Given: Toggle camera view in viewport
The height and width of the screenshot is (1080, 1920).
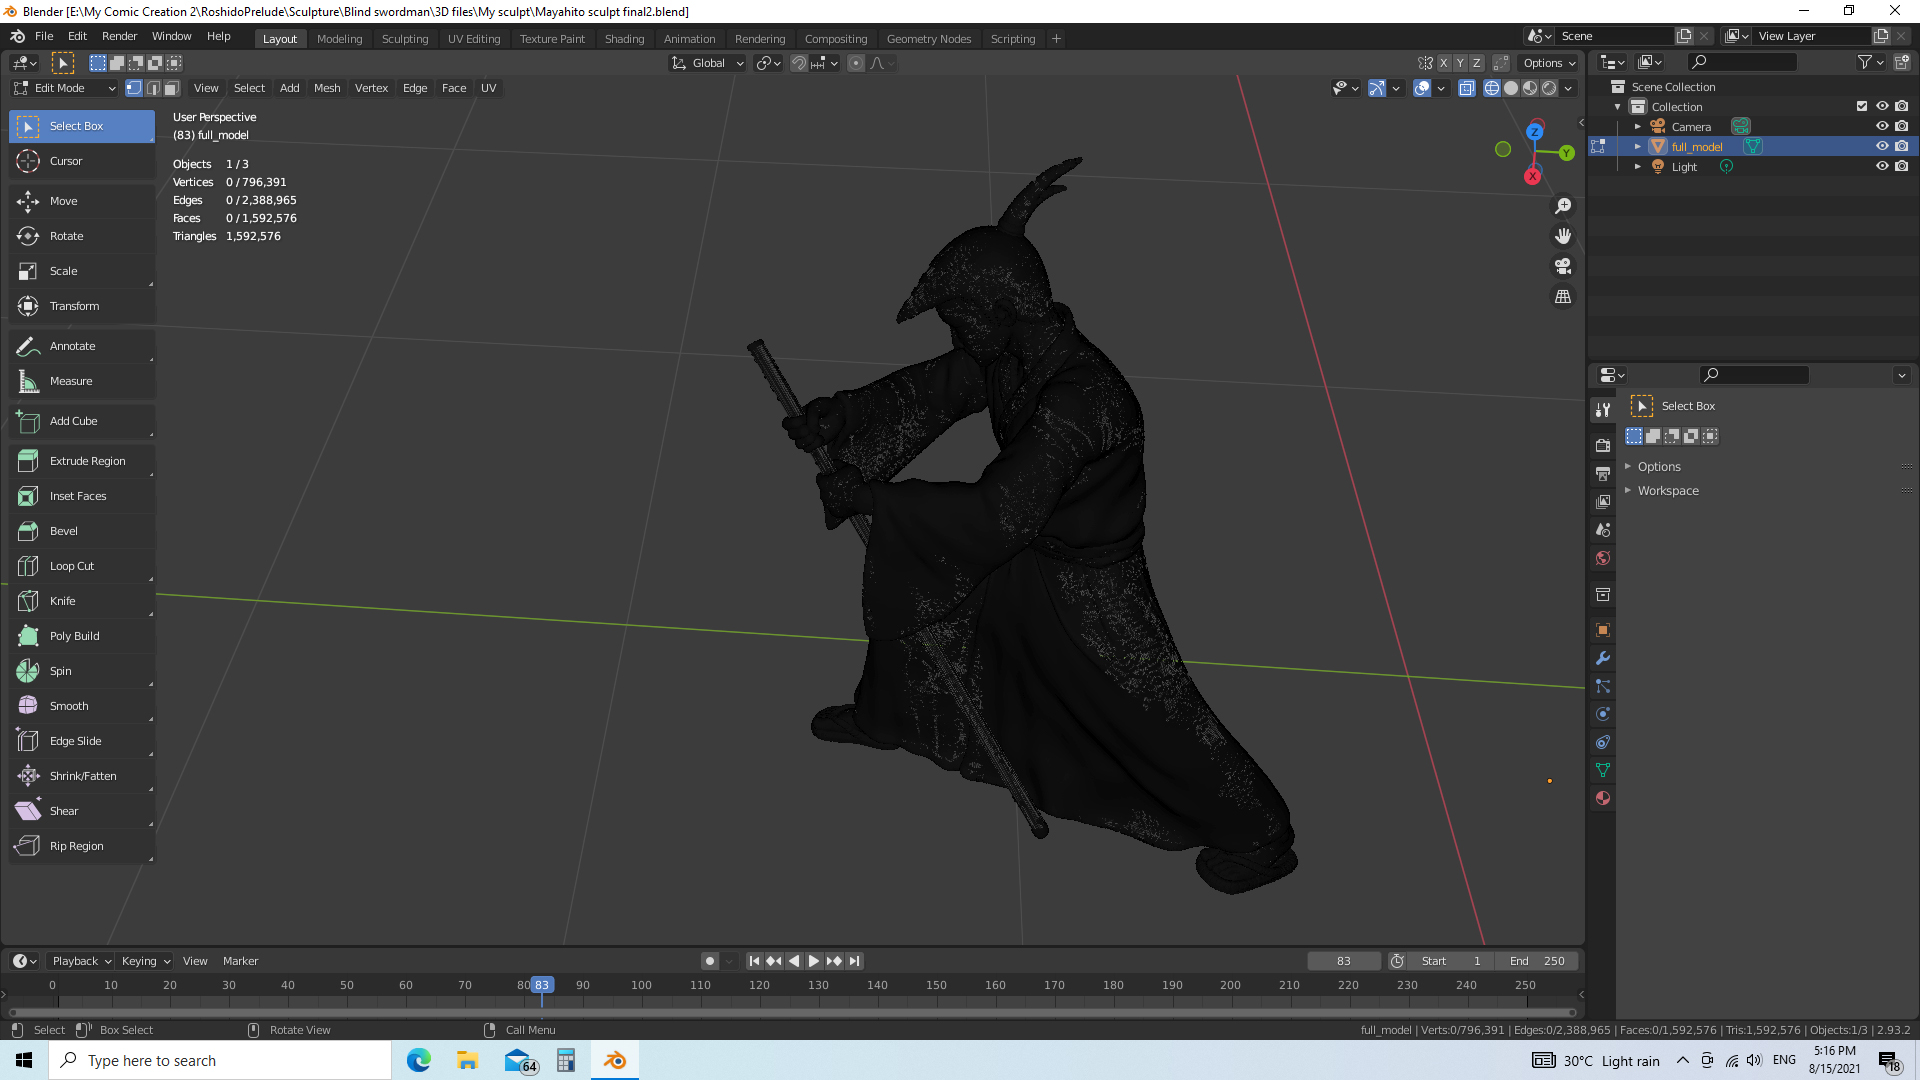Looking at the screenshot, I should (x=1563, y=266).
